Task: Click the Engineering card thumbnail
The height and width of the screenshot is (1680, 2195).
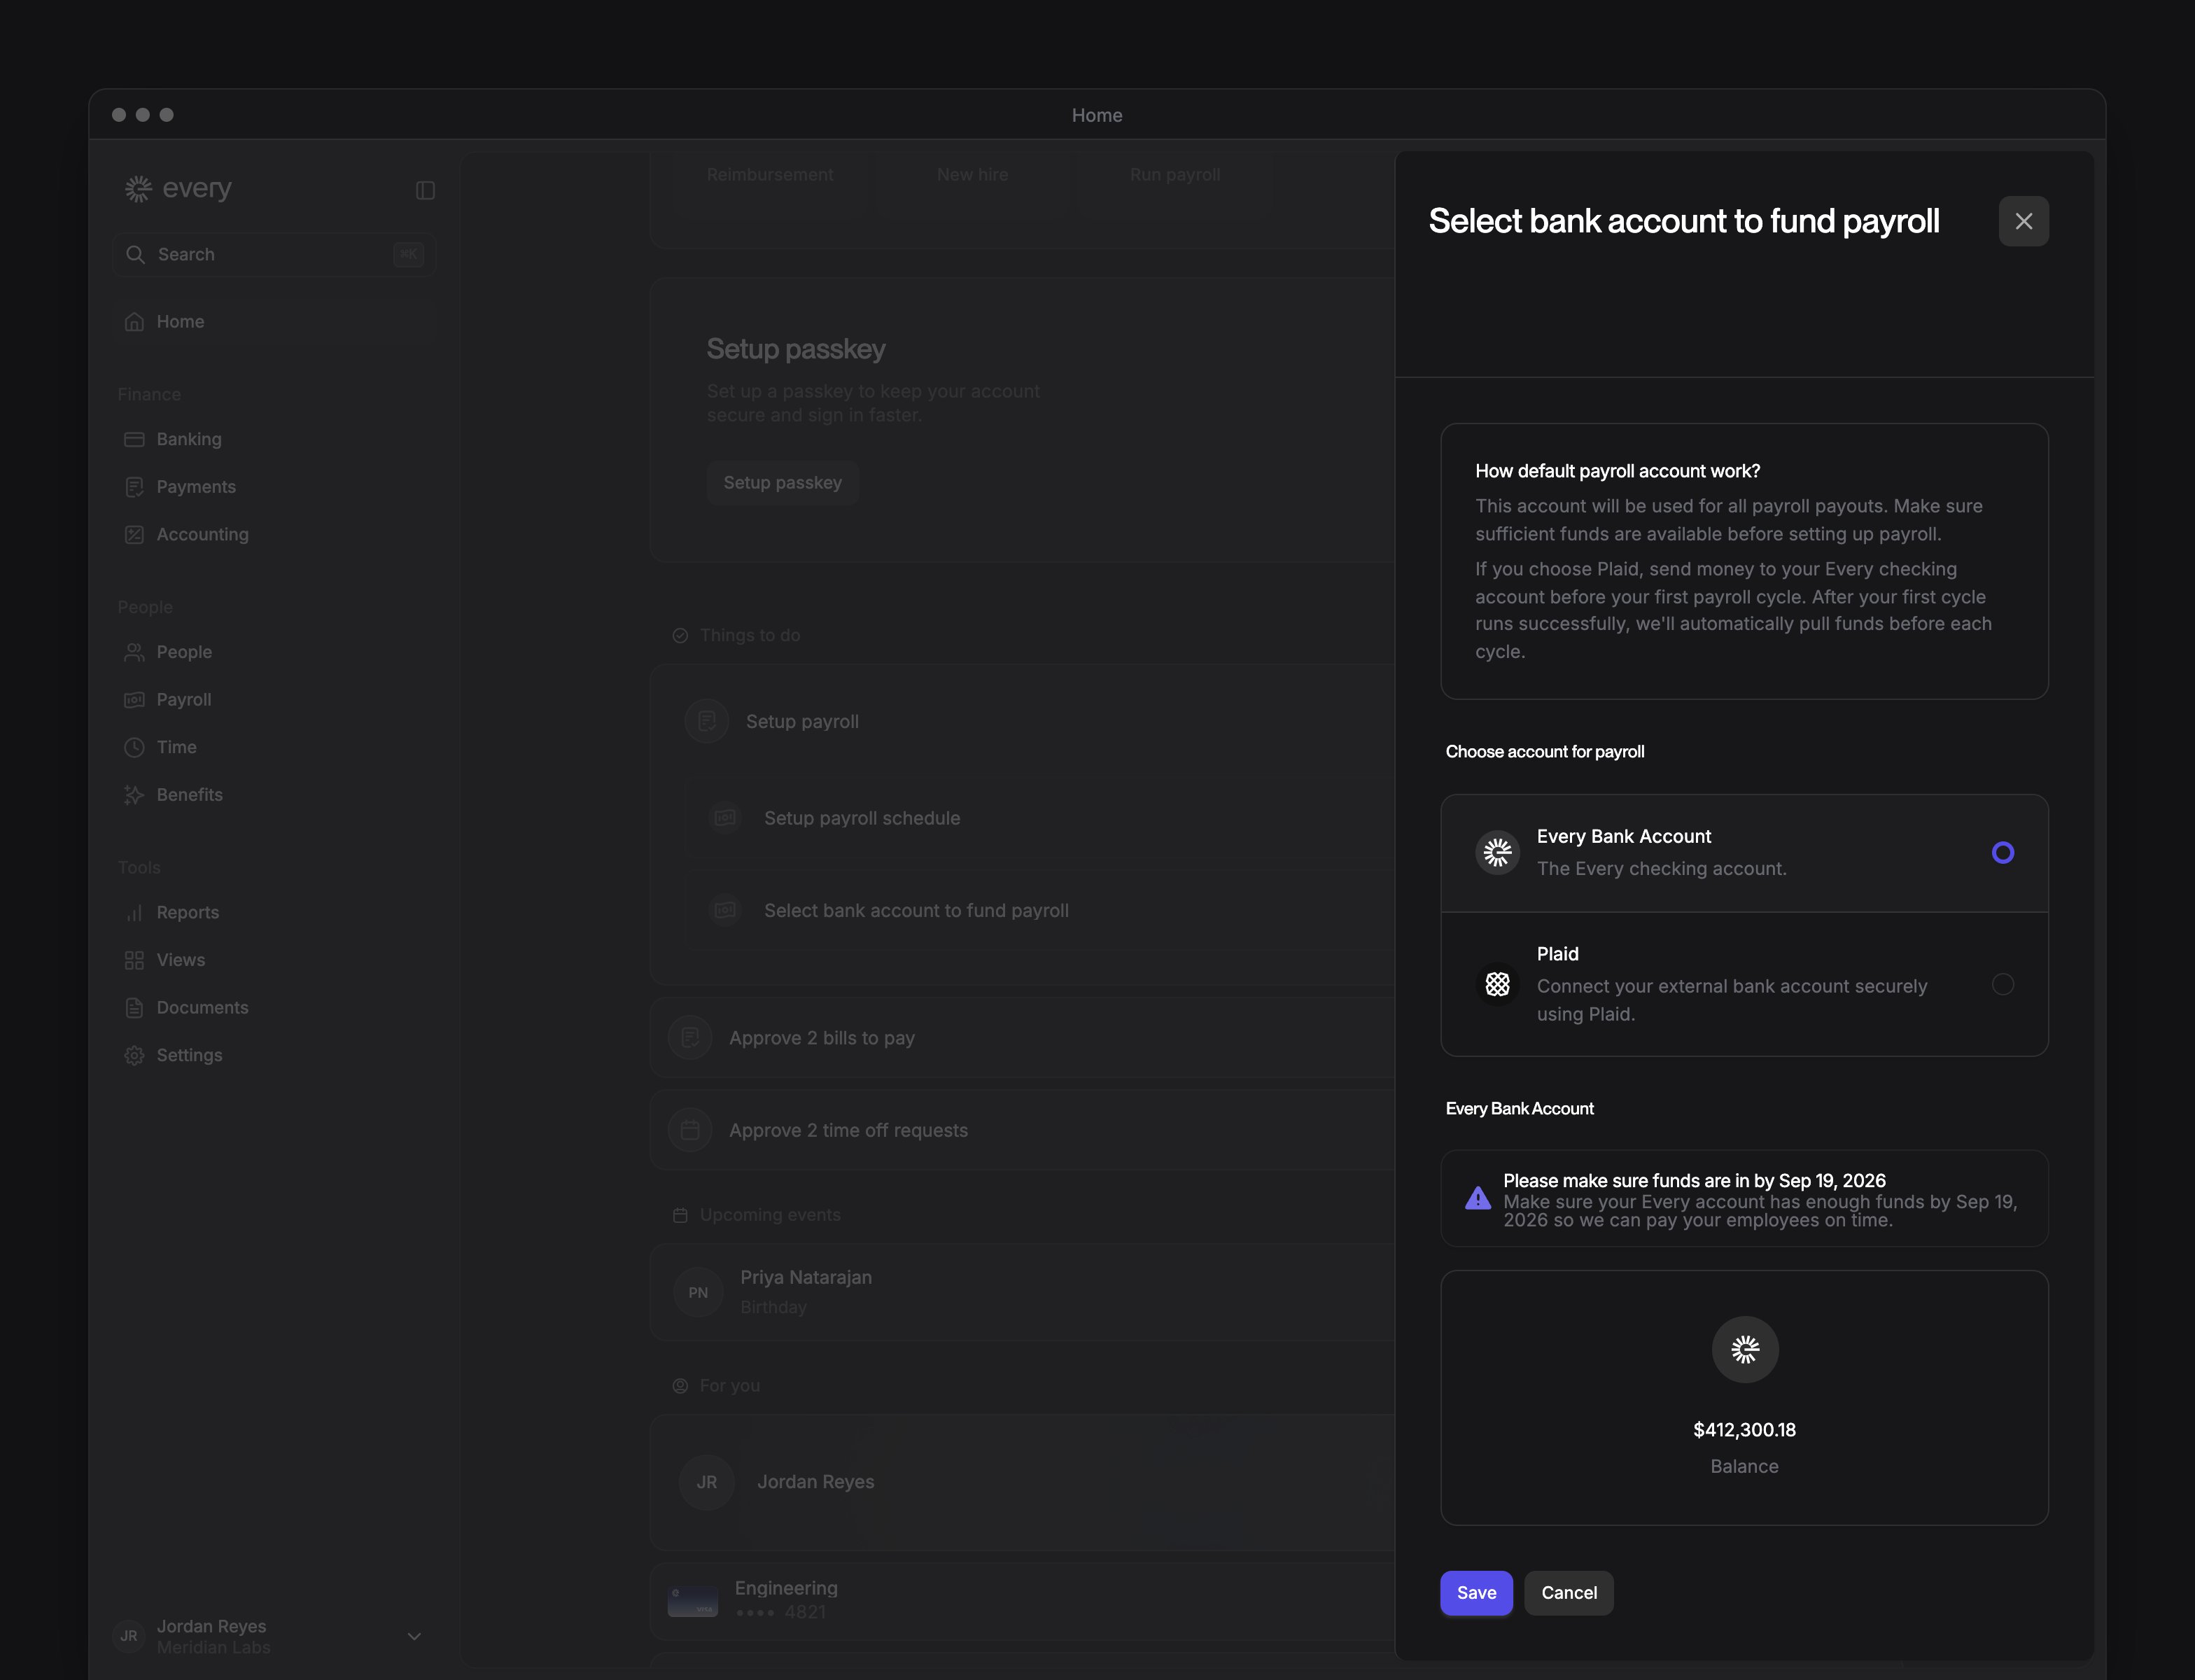Action: pos(692,1600)
